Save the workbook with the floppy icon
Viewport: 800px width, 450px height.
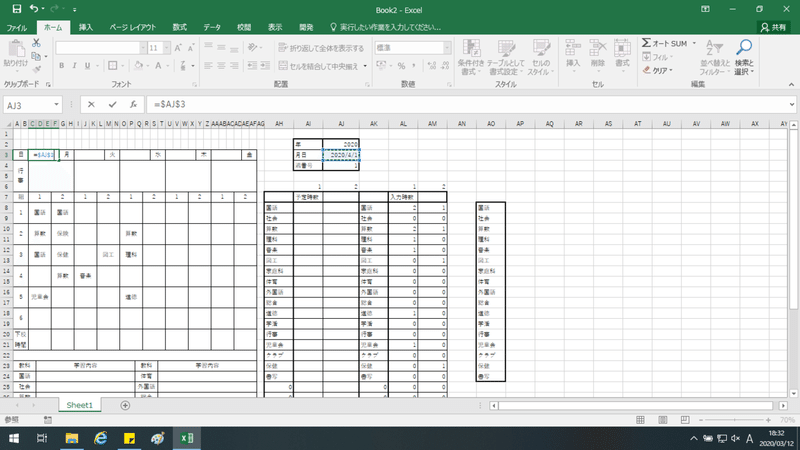(17, 9)
